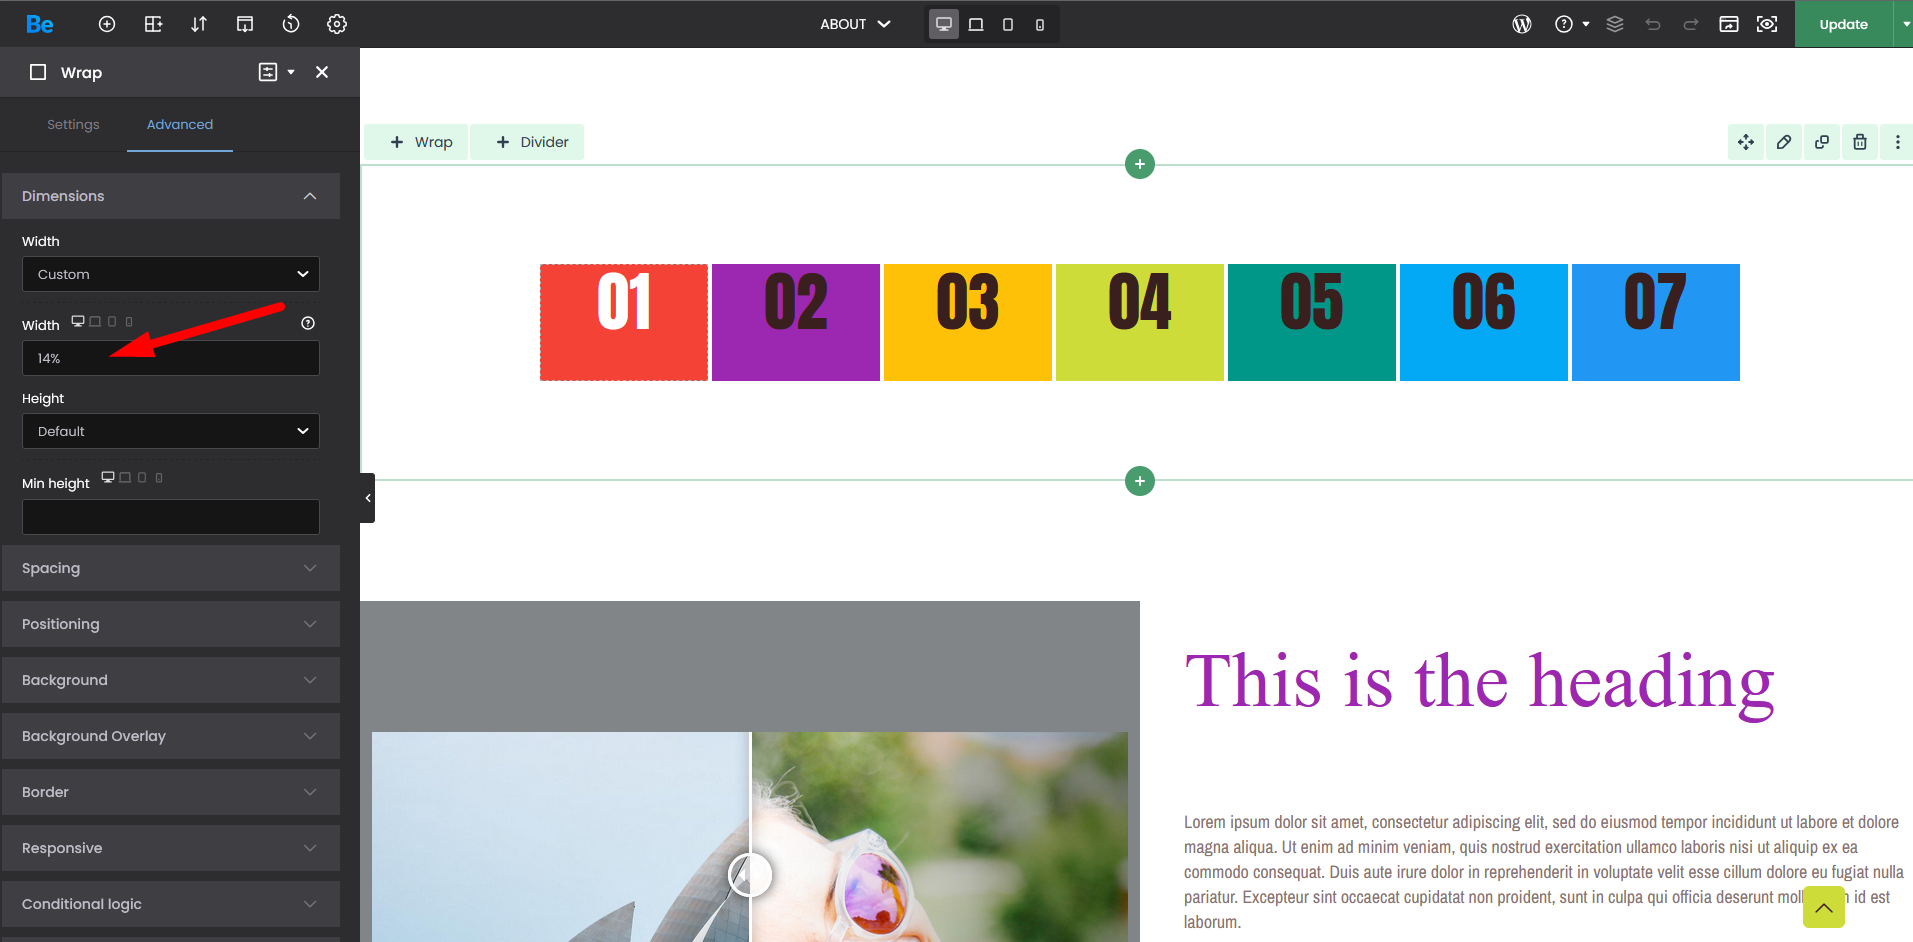Click the gear settings icon in top bar
The width and height of the screenshot is (1913, 942).
[x=337, y=24]
